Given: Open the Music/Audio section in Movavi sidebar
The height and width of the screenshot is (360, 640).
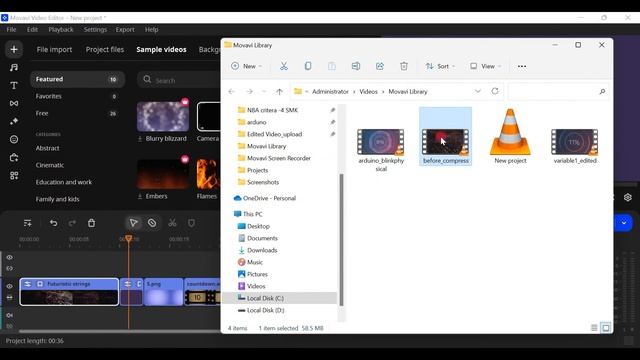Looking at the screenshot, I should click(14, 67).
